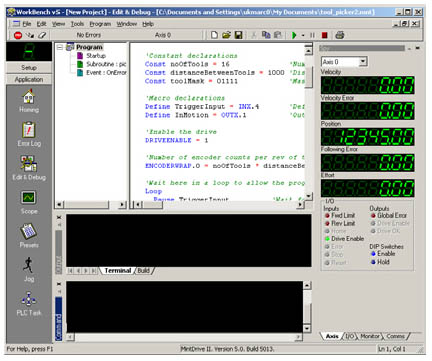The height and width of the screenshot is (361, 432).
Task: Select the Subroutine item in program tree
Action: pyautogui.click(x=106, y=64)
